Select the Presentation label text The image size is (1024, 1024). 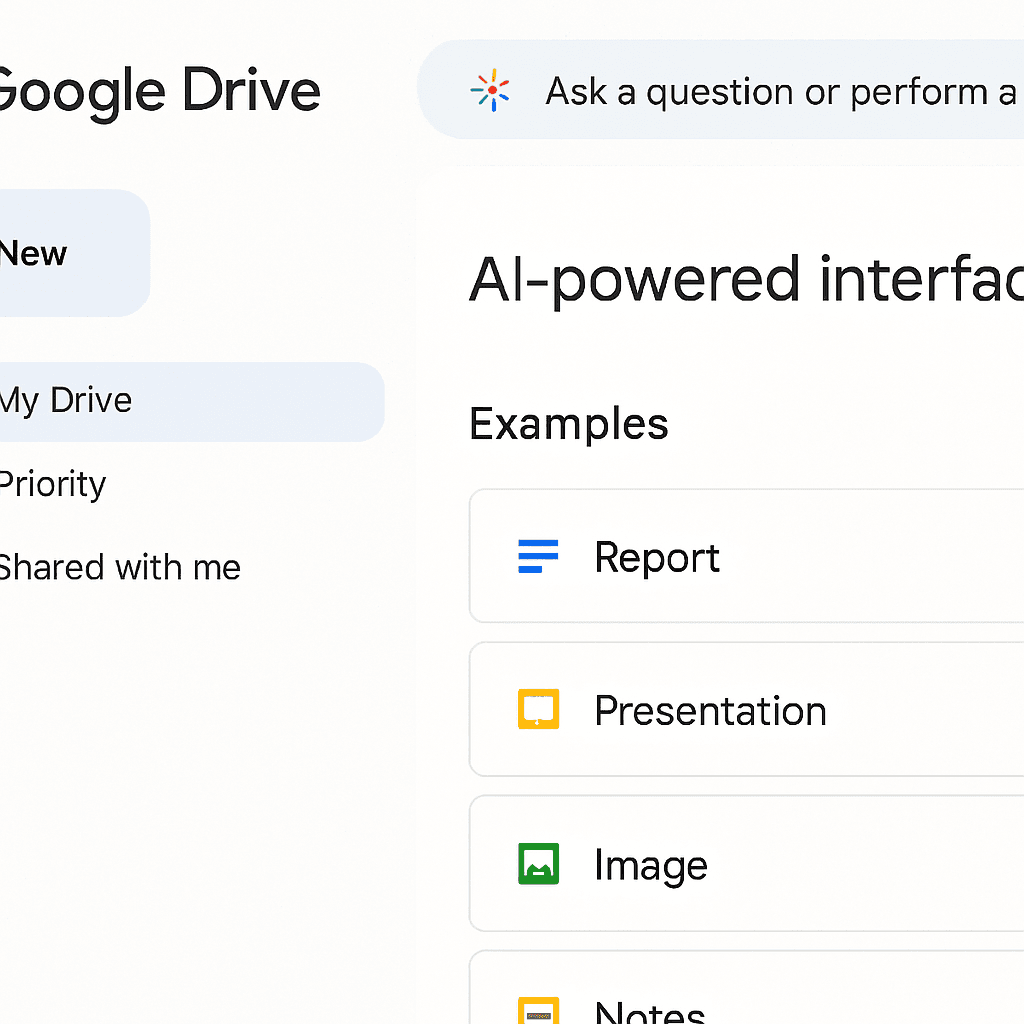point(710,711)
